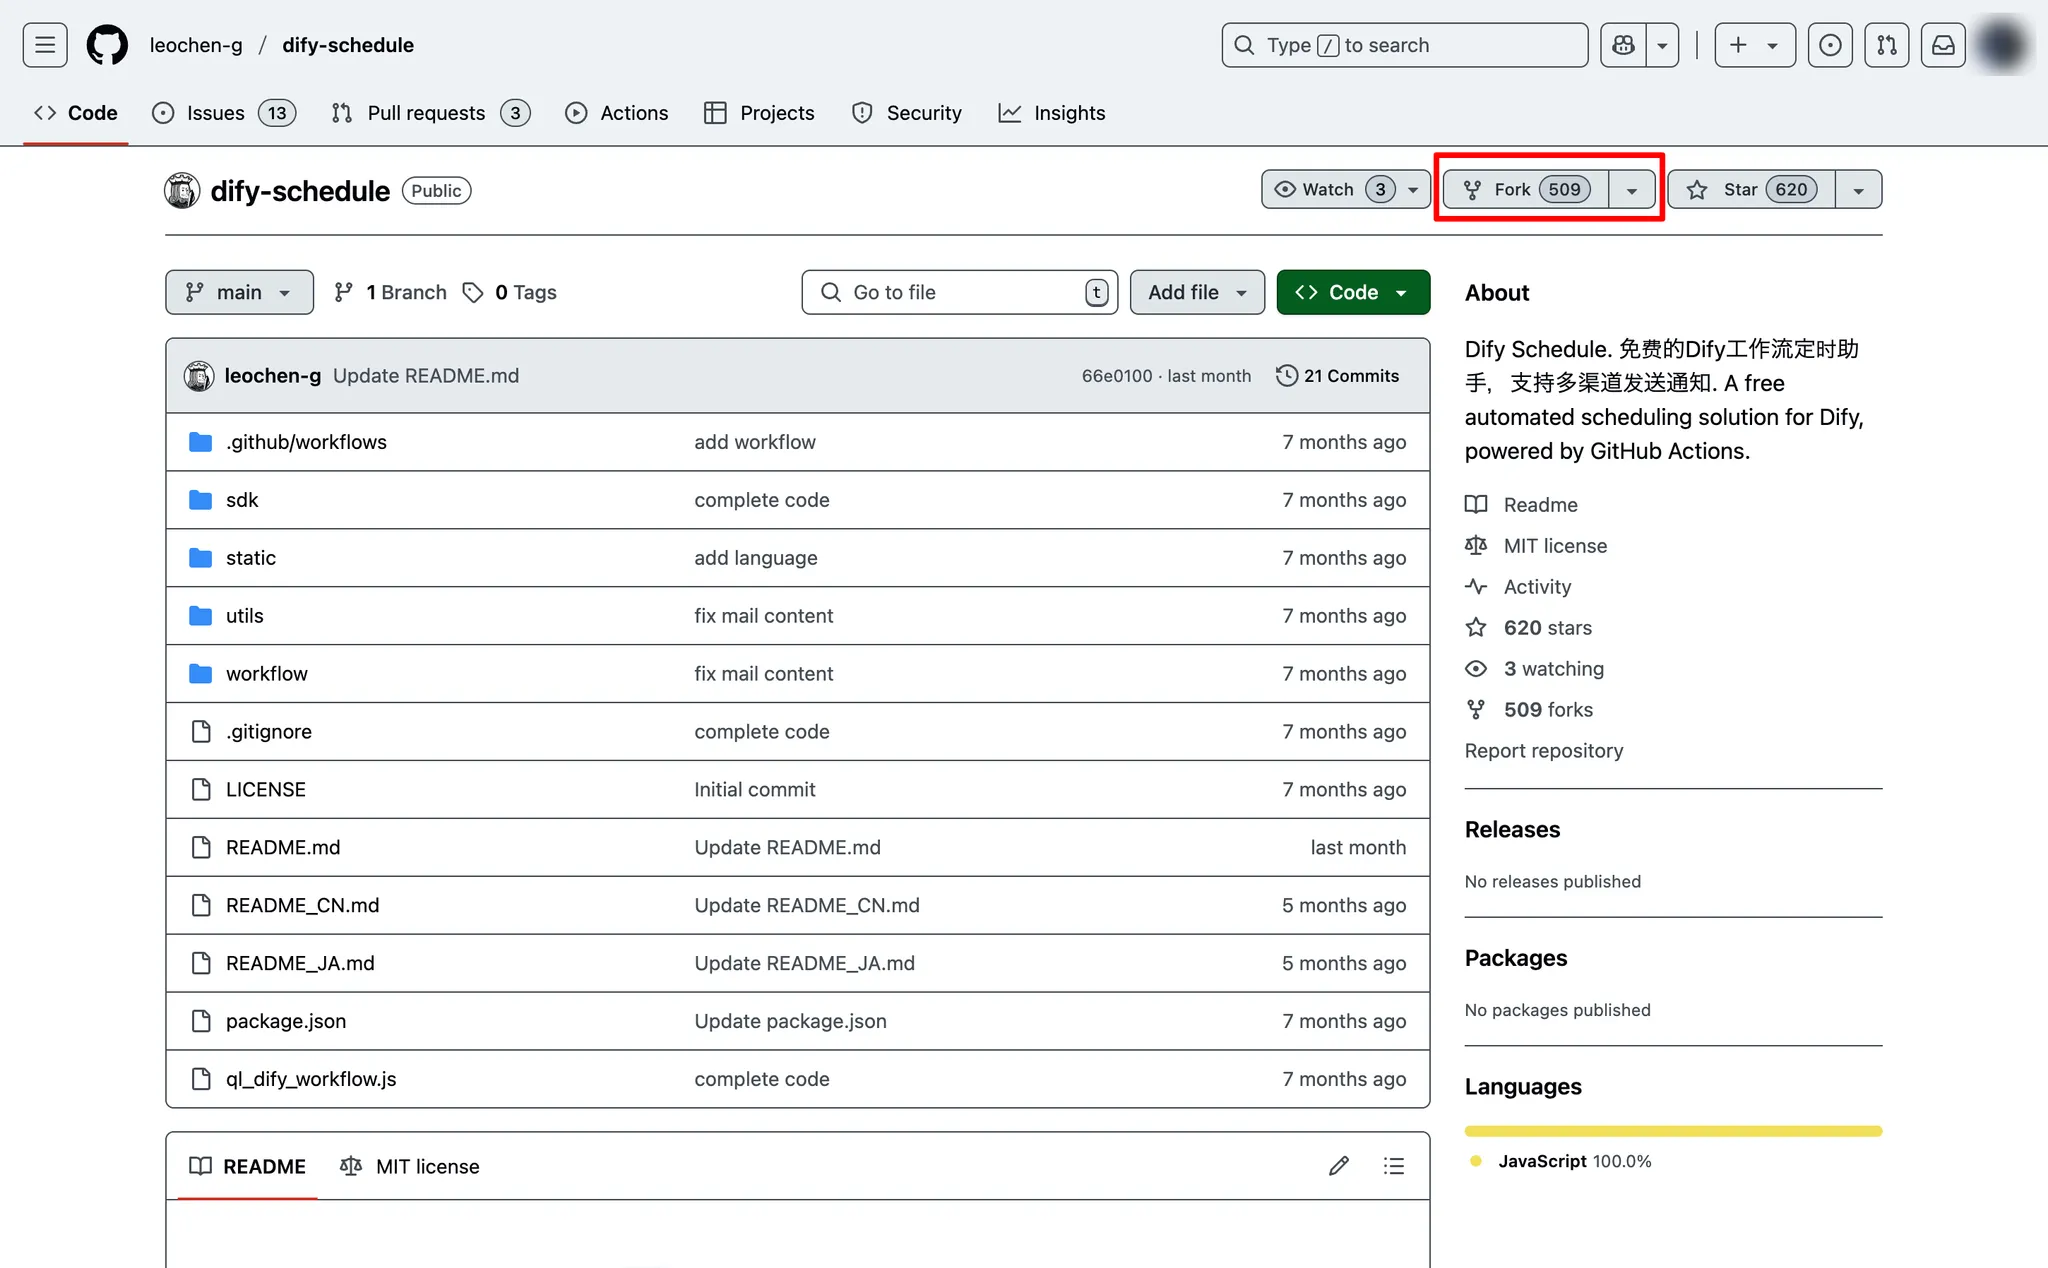Open the notifications inbox icon
Viewport: 2048px width, 1268px height.
tap(1943, 45)
